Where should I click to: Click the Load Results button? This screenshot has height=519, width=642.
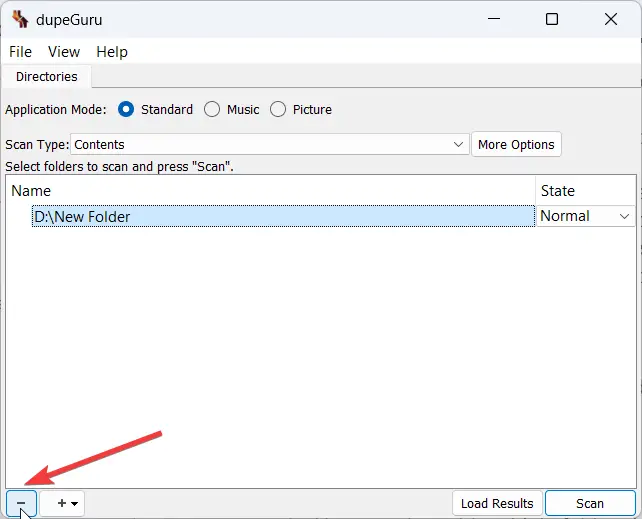click(x=497, y=503)
